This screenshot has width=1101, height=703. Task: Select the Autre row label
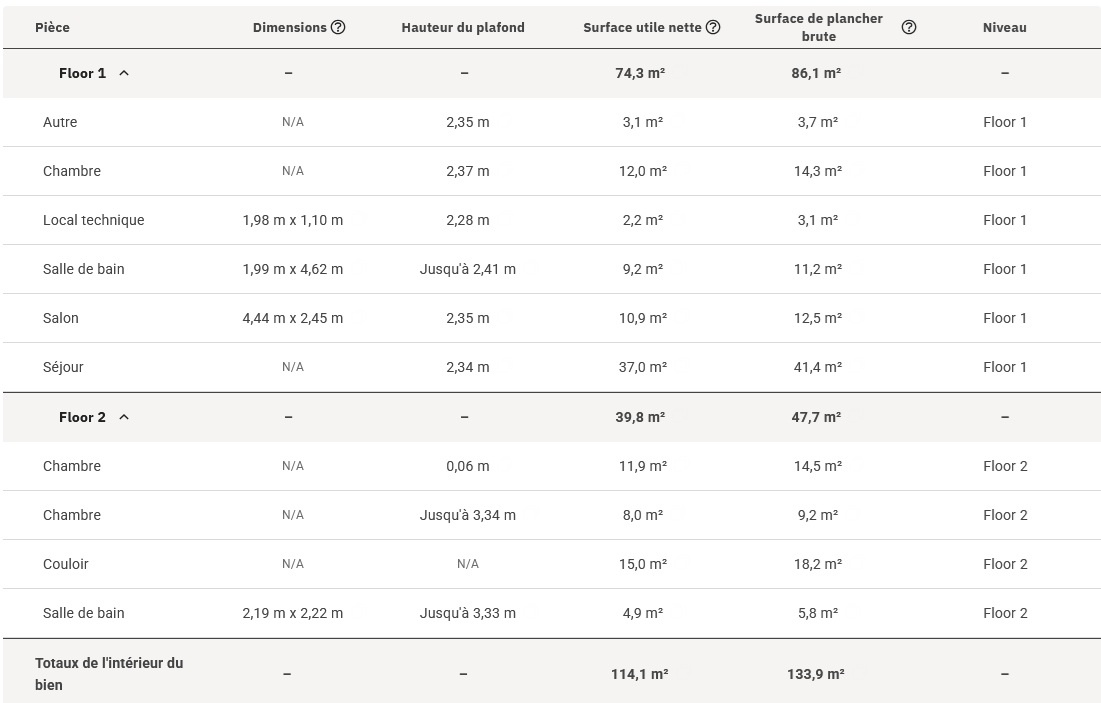tap(60, 122)
